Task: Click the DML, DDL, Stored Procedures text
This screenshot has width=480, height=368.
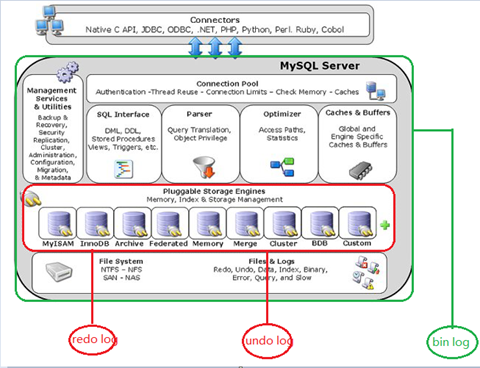Action: click(x=123, y=139)
